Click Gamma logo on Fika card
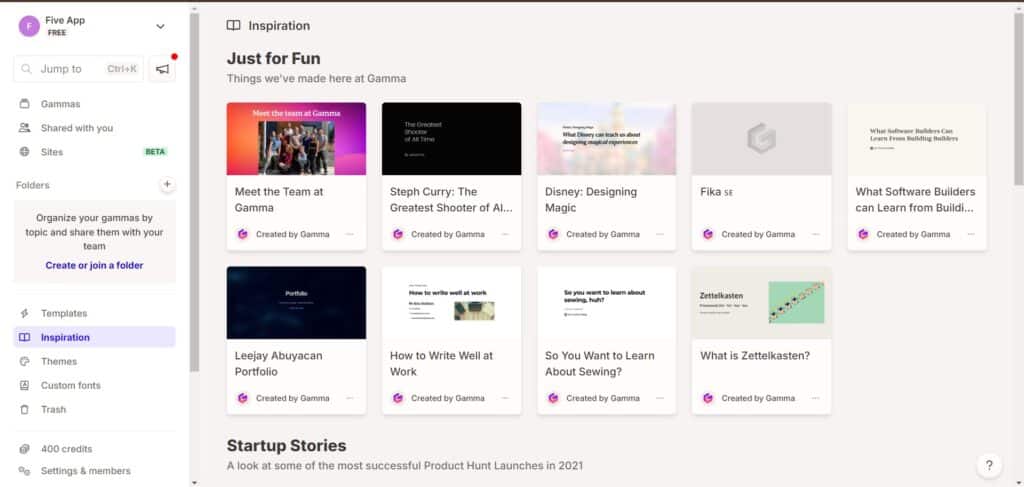Image resolution: width=1024 pixels, height=487 pixels. coord(708,234)
